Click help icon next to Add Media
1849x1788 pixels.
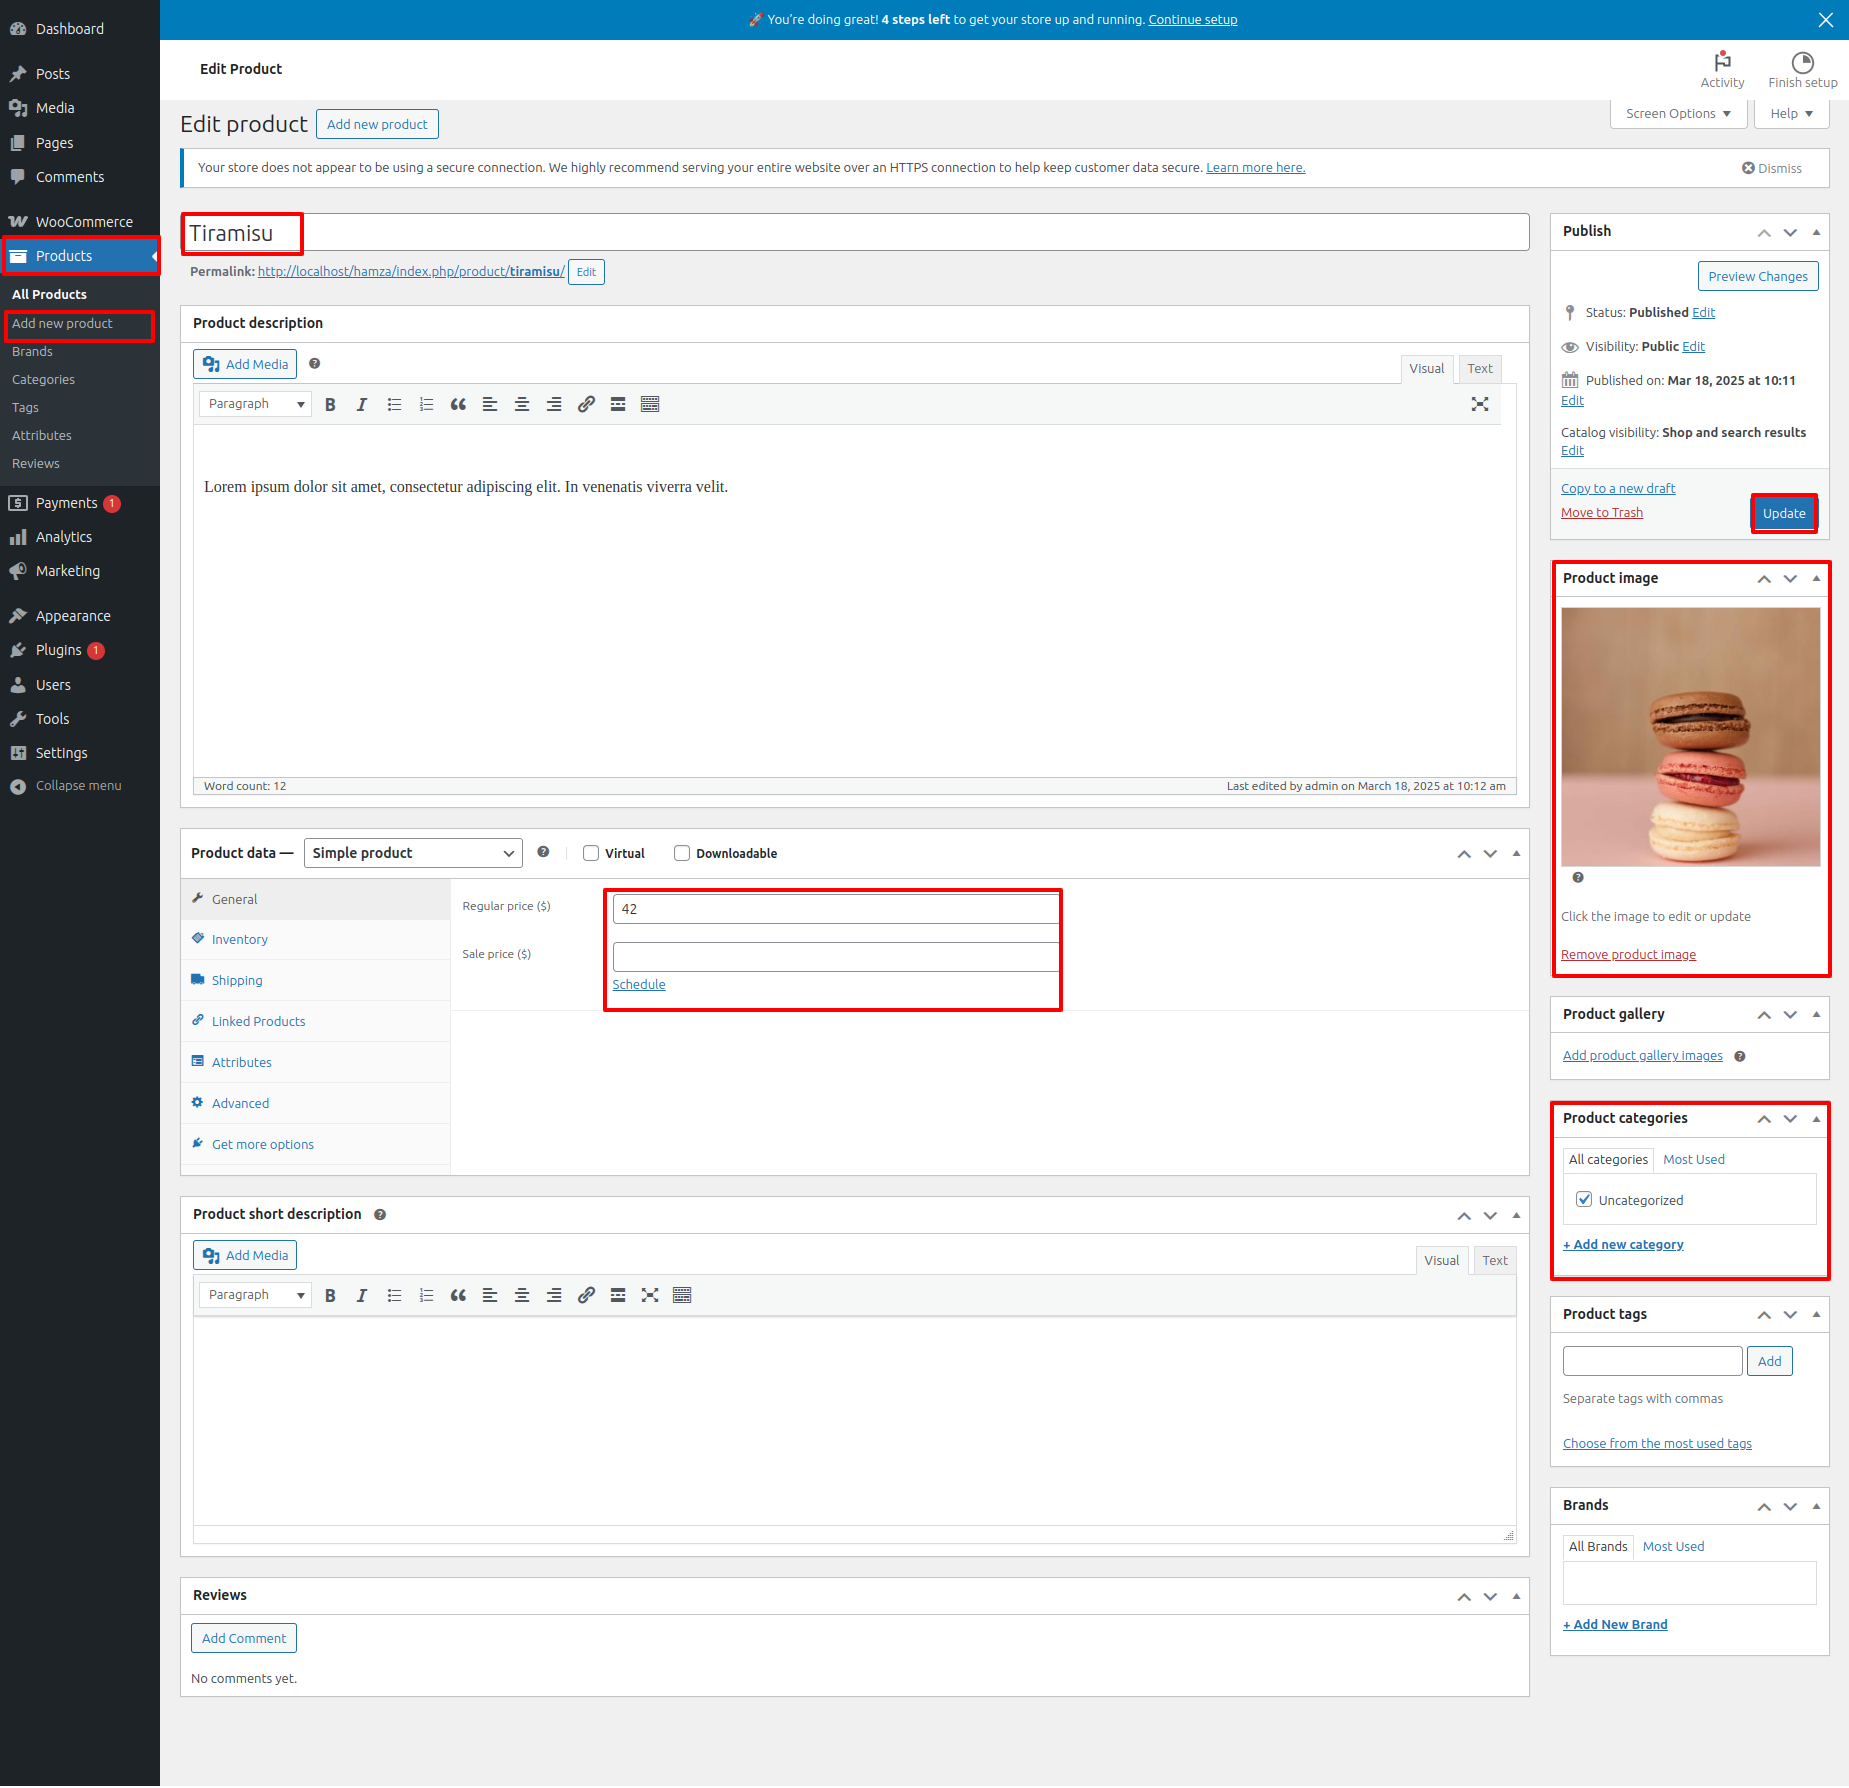315,364
